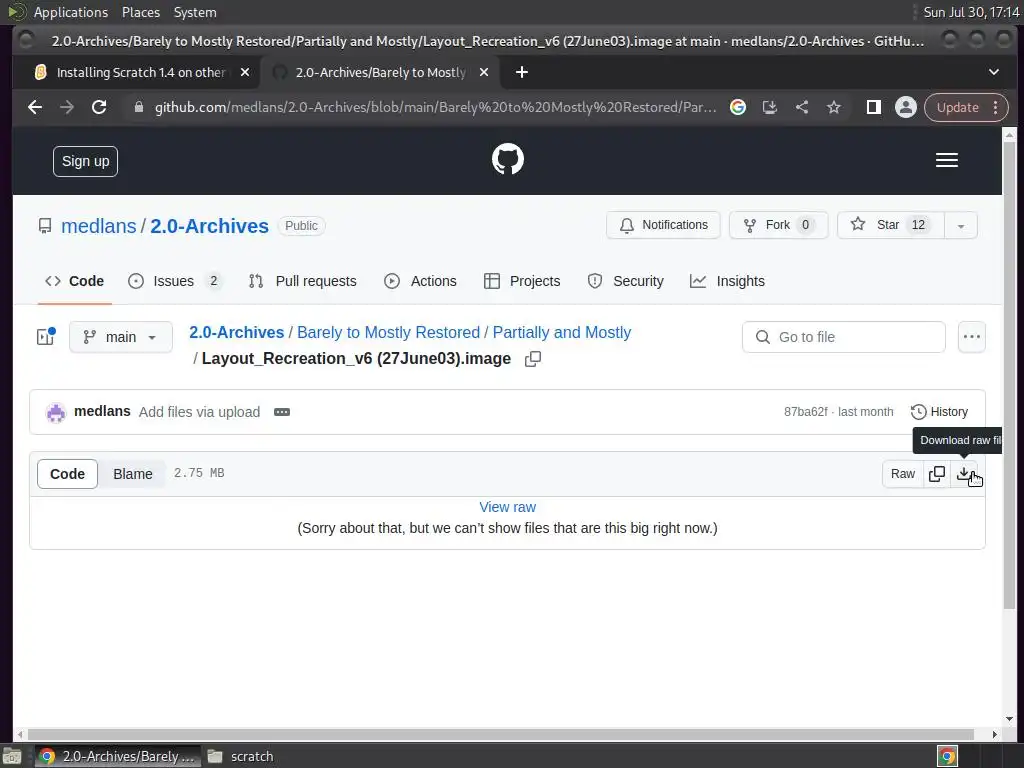Close the 2.0-Archives tab
Screen dimensions: 1024x768
pos(484,72)
